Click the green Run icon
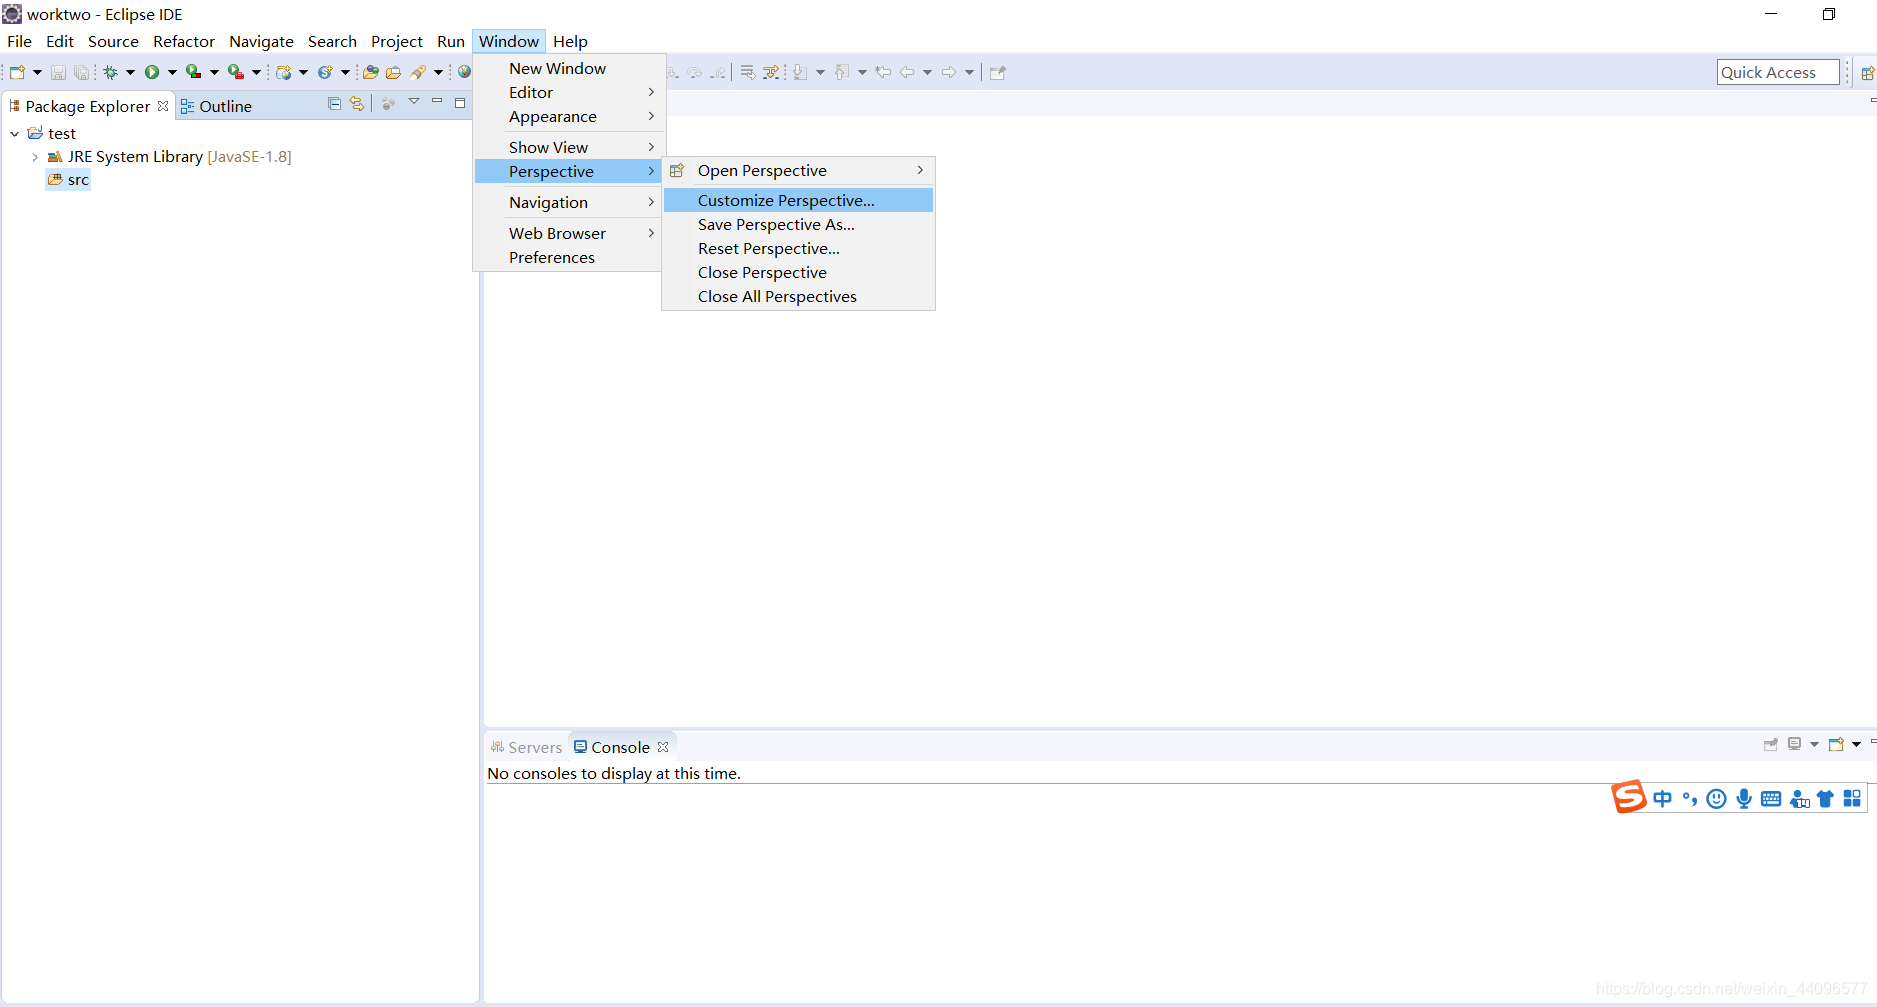Screen dimensions: 1877x1007 pos(152,72)
